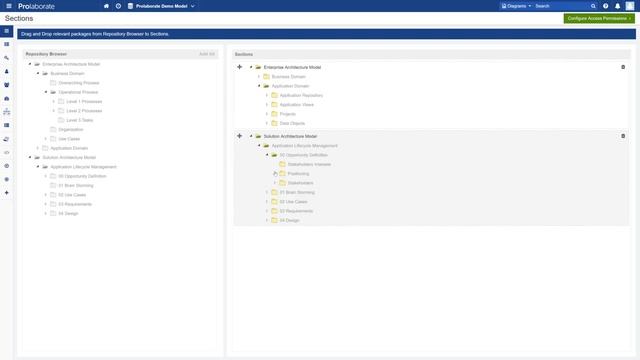640x360 pixels.
Task: Collapse Operational Process in Repository Browser
Action: pos(46,92)
